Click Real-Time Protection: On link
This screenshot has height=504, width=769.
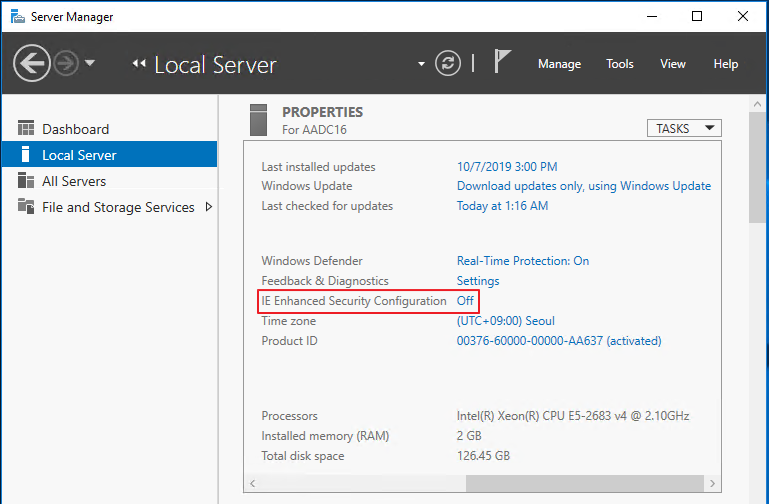523,261
